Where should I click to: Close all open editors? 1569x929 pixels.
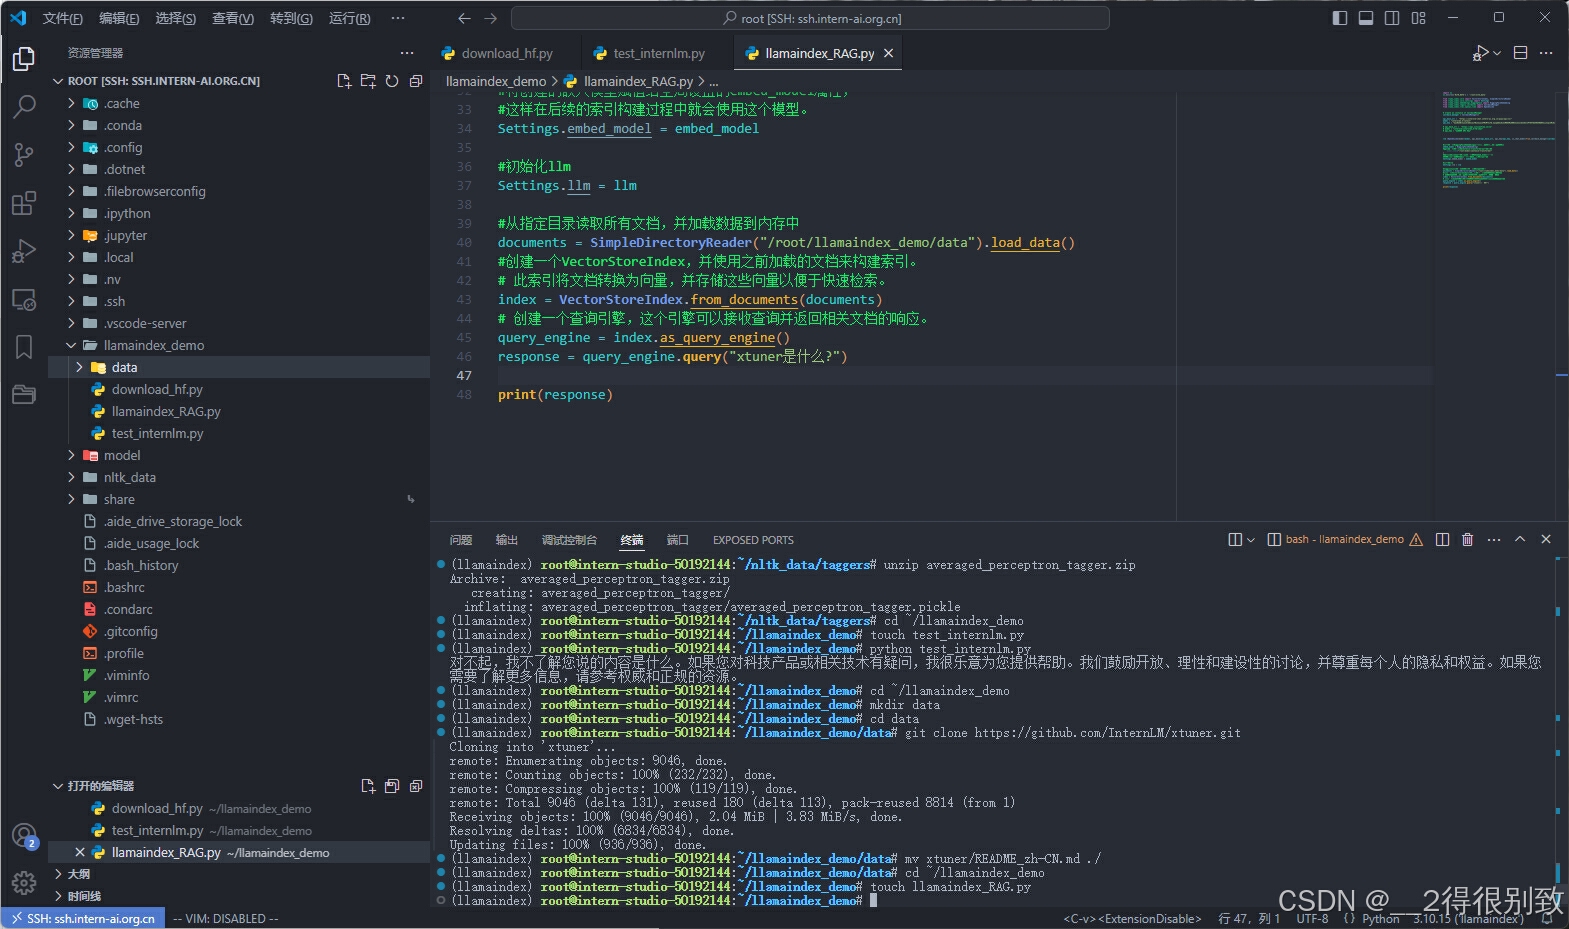click(416, 786)
